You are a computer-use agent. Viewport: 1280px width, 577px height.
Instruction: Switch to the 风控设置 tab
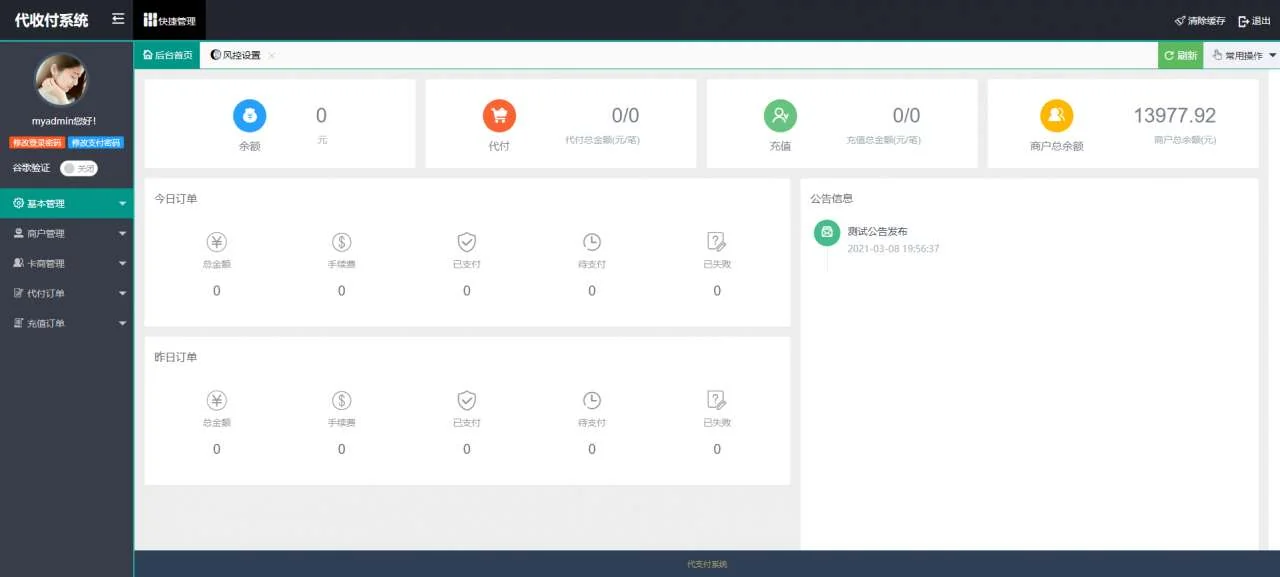coord(240,55)
